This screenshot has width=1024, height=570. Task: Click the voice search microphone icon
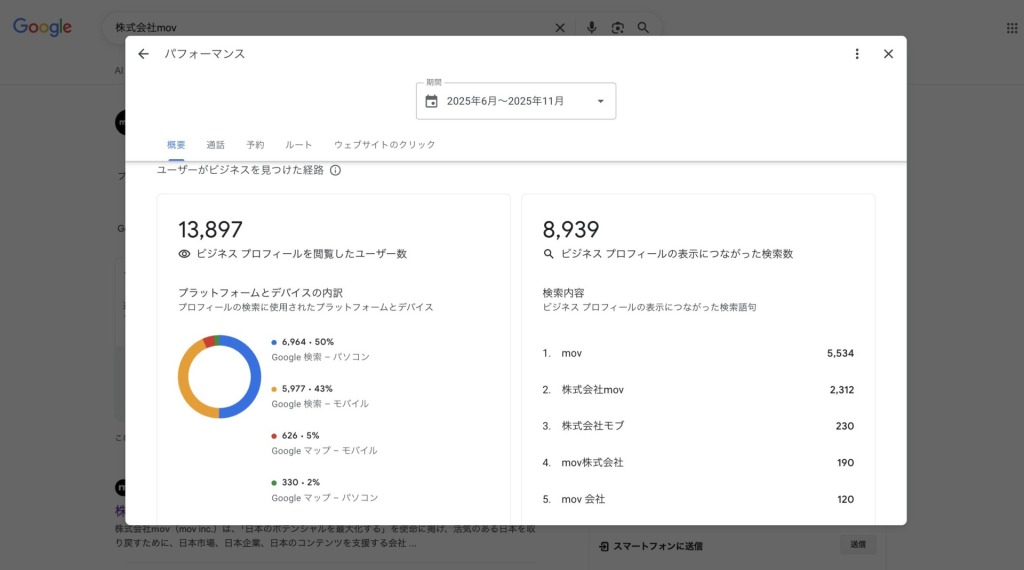[591, 28]
